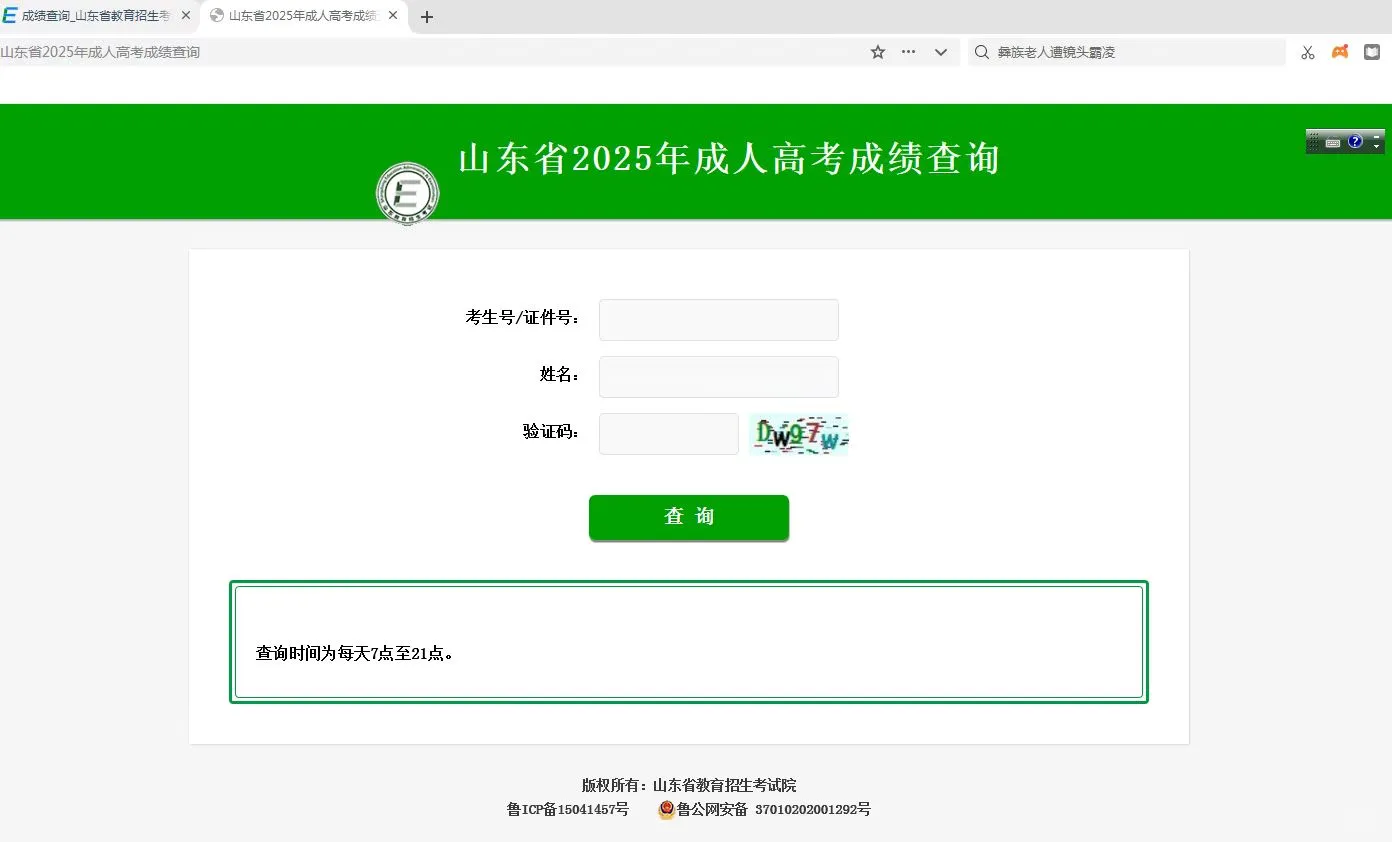The height and width of the screenshot is (842, 1392).
Task: Click the drag handle dots on keyboard widget
Action: tap(1313, 141)
